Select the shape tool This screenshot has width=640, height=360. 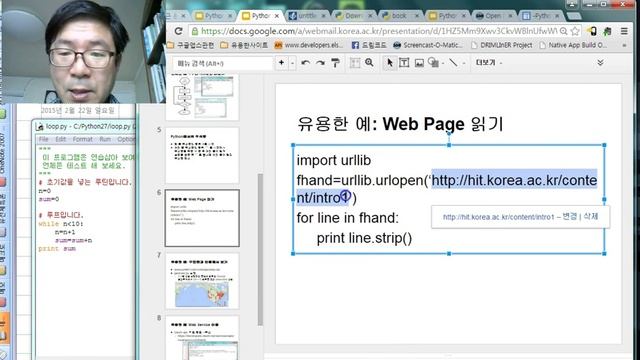(x=433, y=63)
